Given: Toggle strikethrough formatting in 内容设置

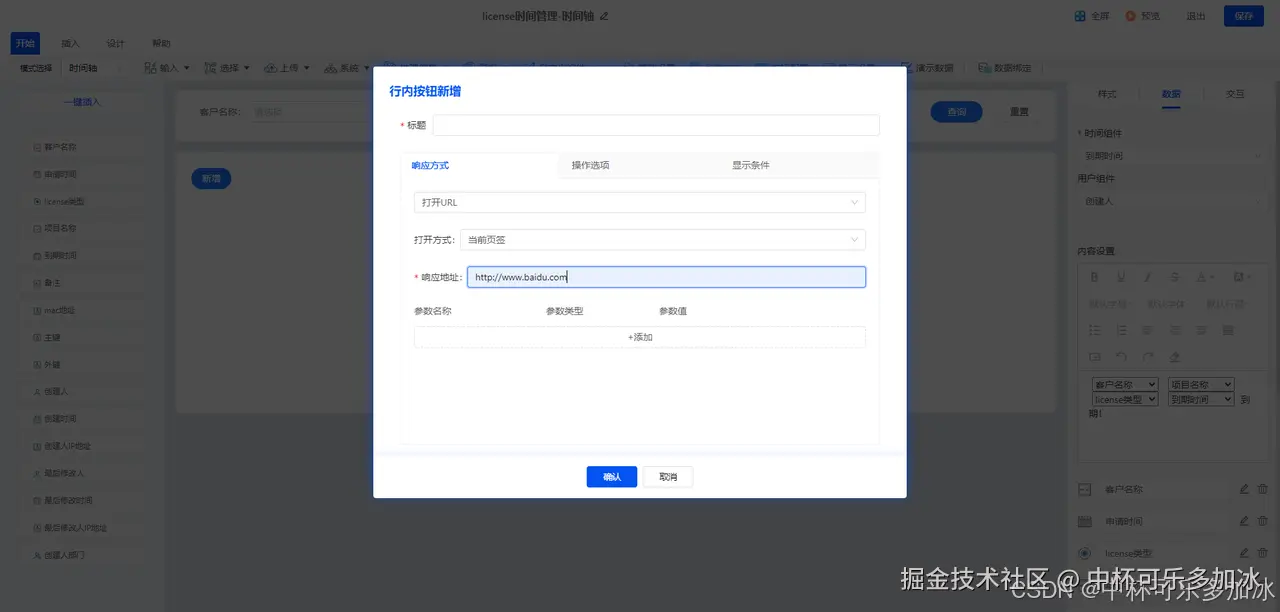Looking at the screenshot, I should pyautogui.click(x=1174, y=277).
